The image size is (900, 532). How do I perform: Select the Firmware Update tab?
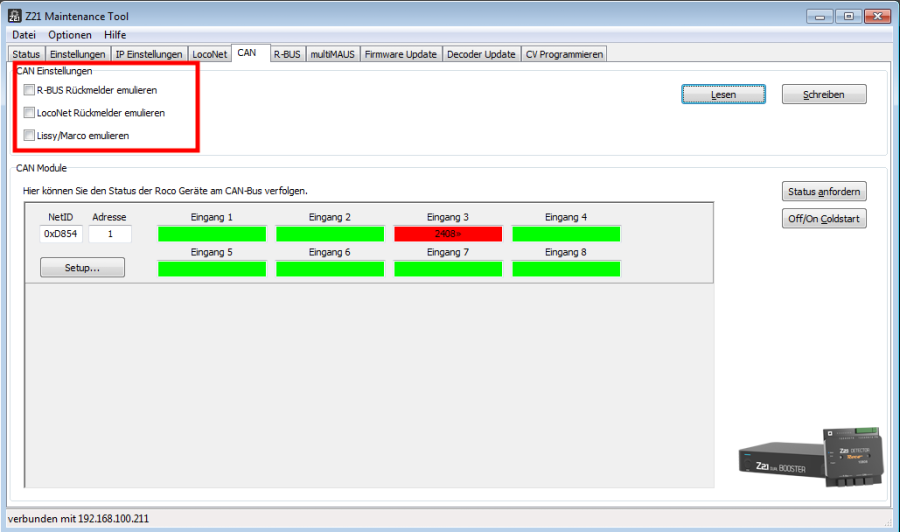pos(400,54)
